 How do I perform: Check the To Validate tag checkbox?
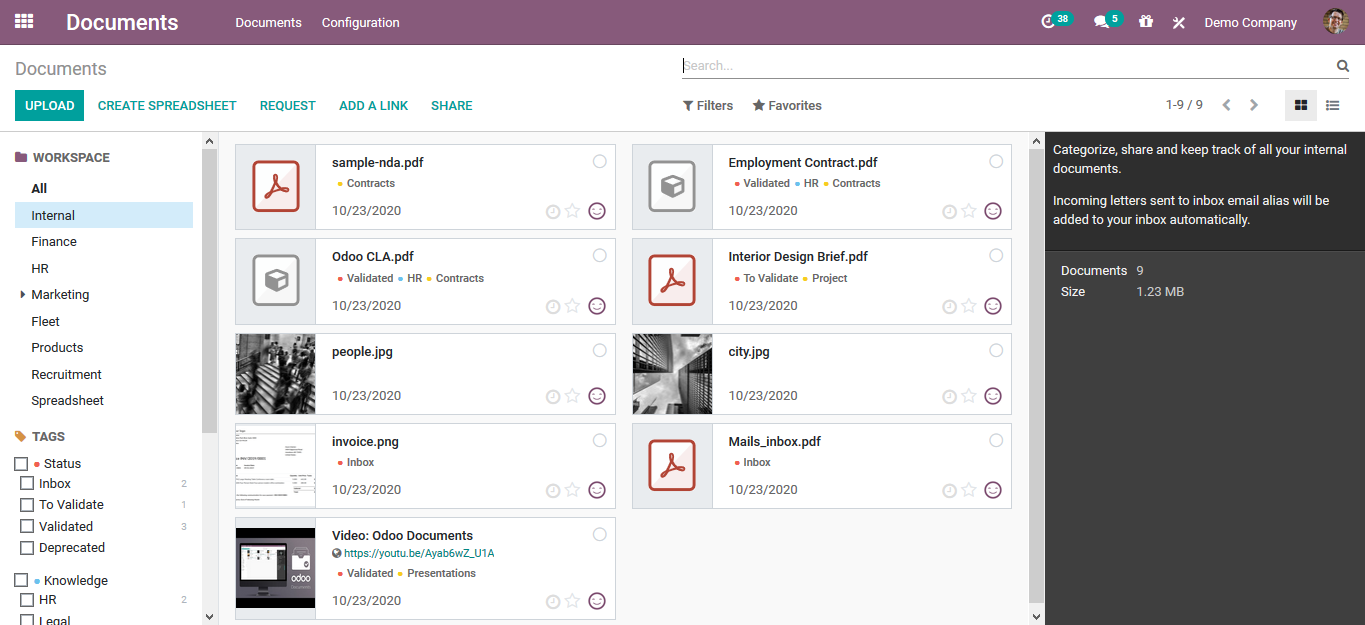coord(27,505)
